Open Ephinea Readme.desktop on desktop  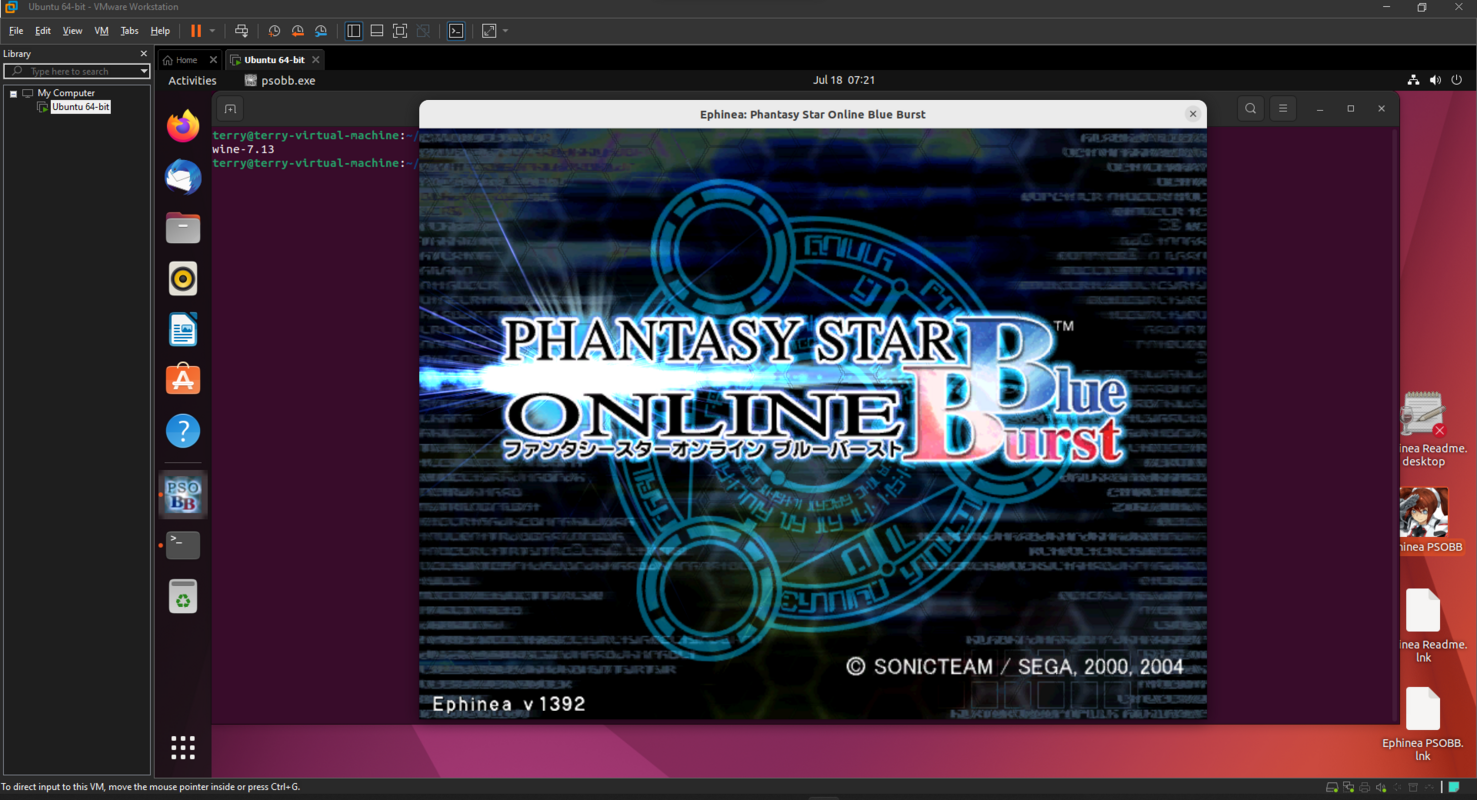coord(1423,428)
